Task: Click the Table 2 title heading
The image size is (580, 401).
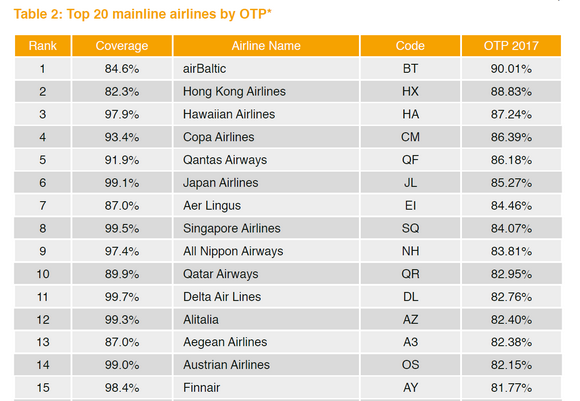Action: 142,14
